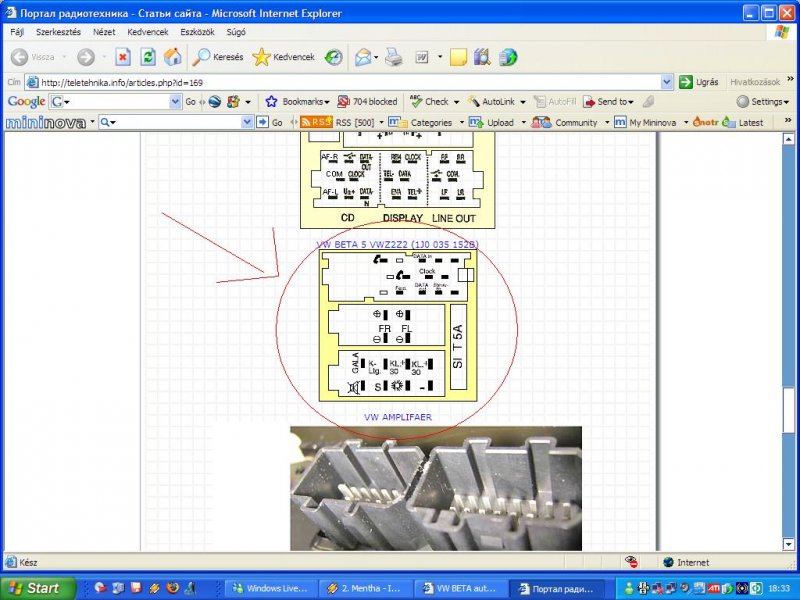Click the AutoFill button

pos(554,102)
